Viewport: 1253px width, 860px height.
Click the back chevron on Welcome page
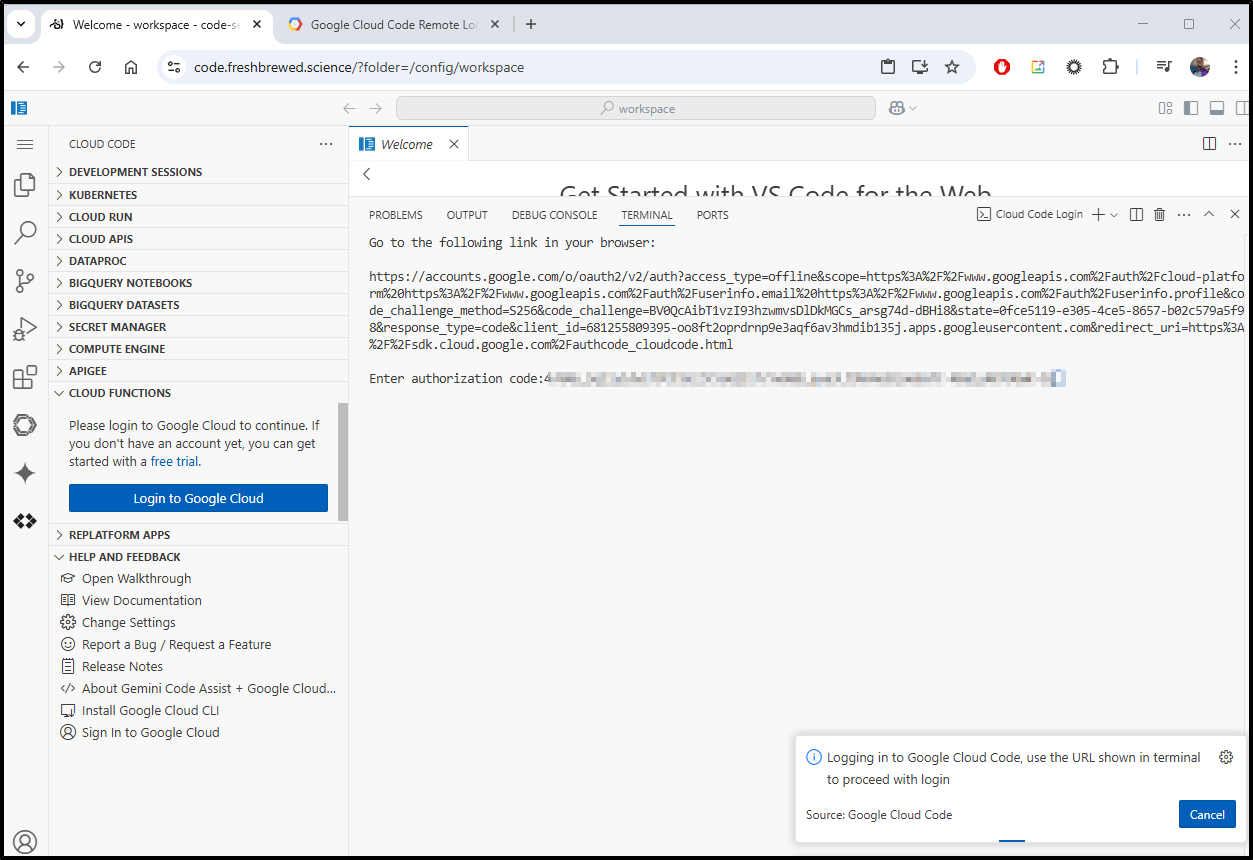(x=367, y=174)
